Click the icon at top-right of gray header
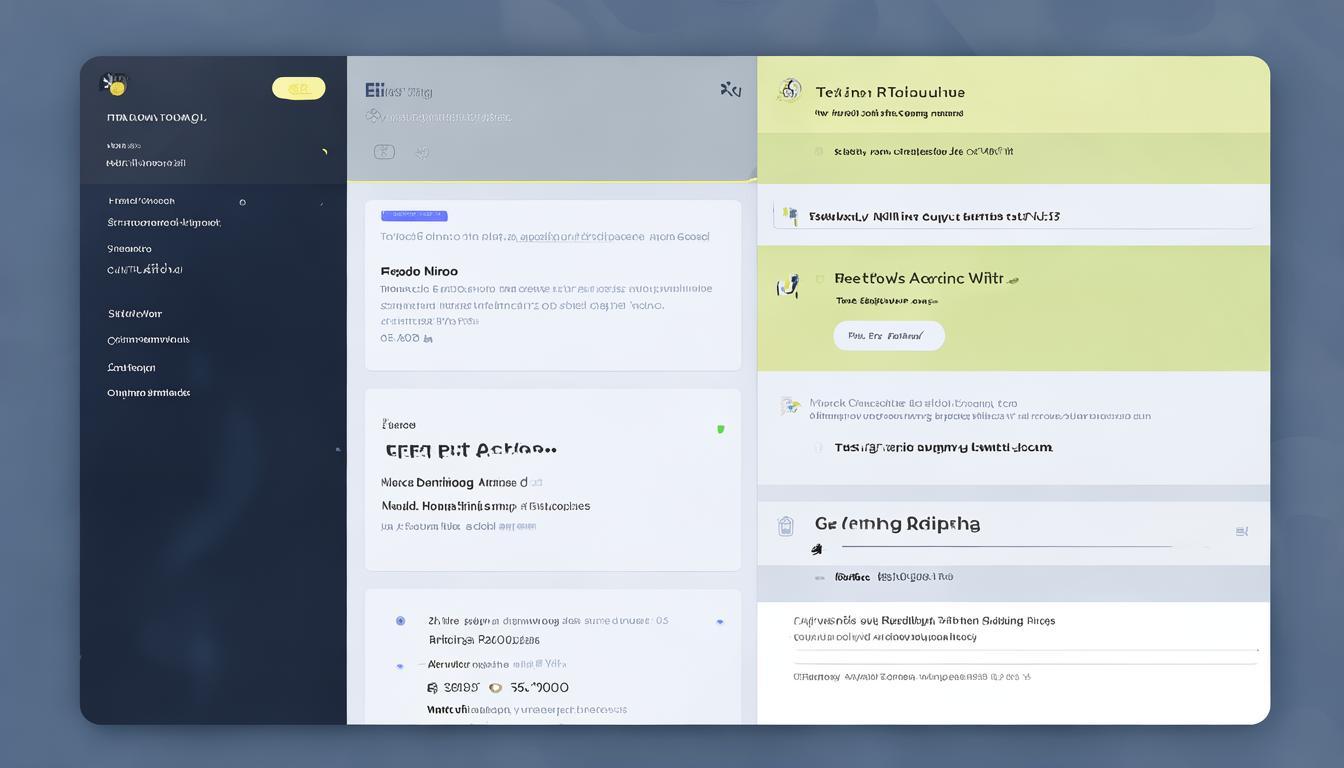 pyautogui.click(x=731, y=90)
